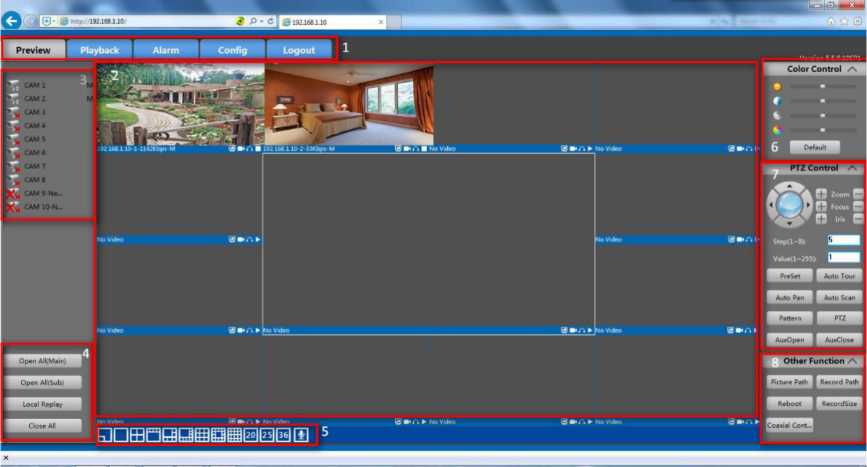Click the Step(1~8) input field
The width and height of the screenshot is (867, 467).
point(842,240)
